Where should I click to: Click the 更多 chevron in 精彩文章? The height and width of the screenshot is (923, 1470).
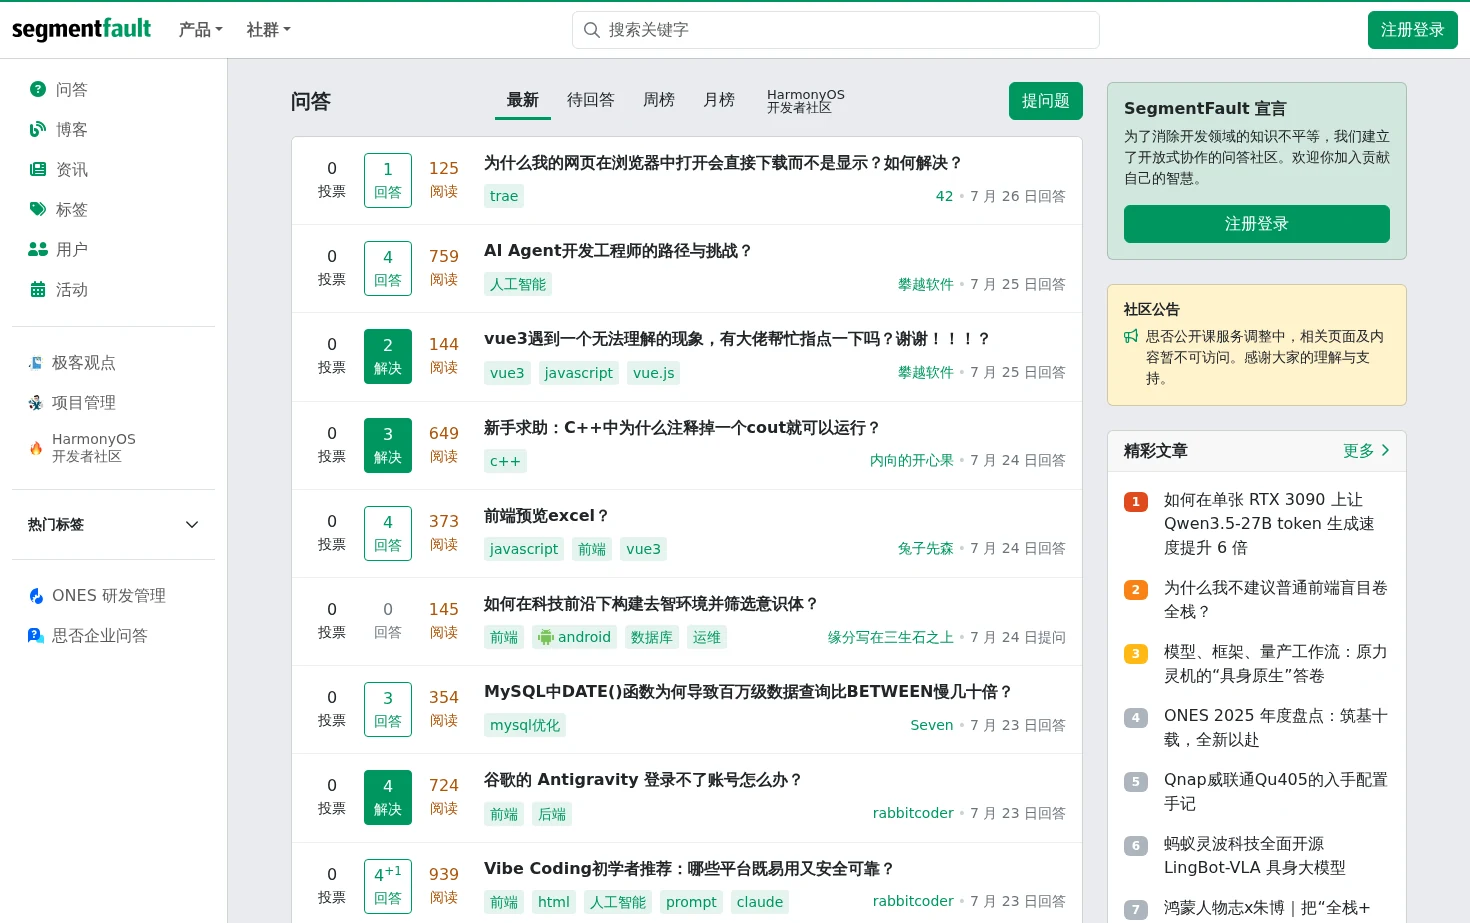coord(1385,451)
